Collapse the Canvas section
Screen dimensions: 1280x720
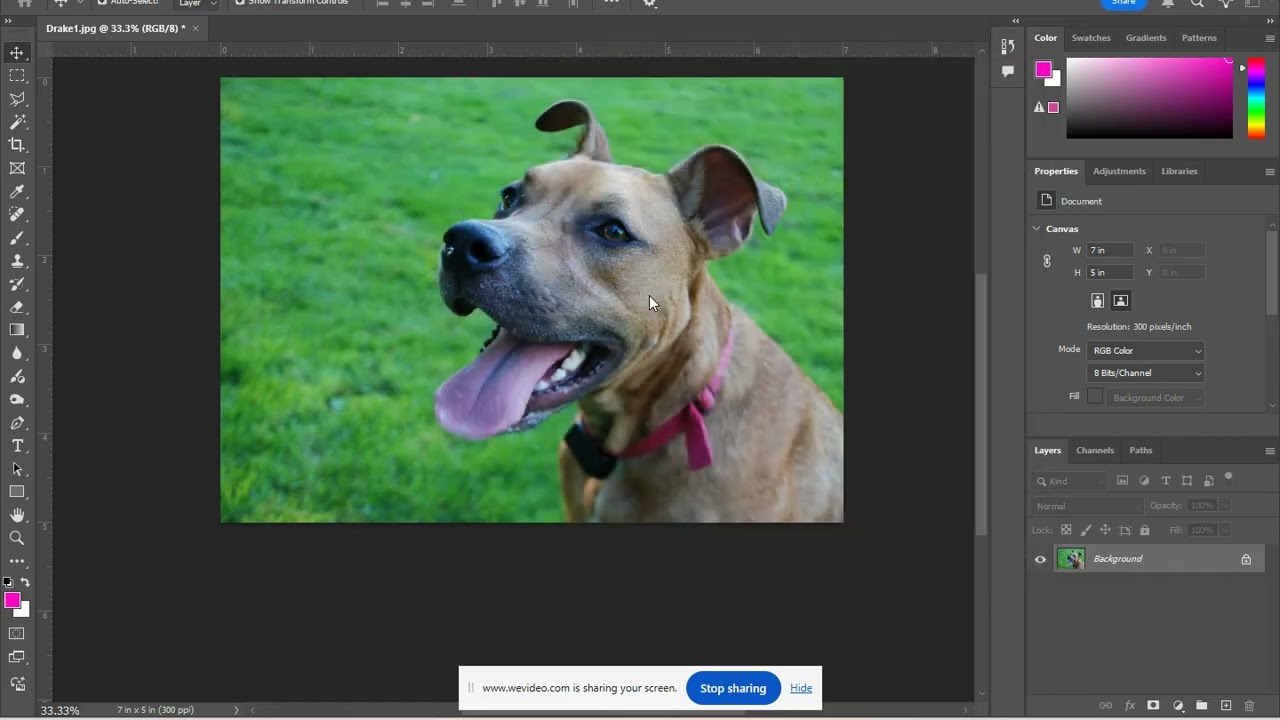pos(1037,229)
